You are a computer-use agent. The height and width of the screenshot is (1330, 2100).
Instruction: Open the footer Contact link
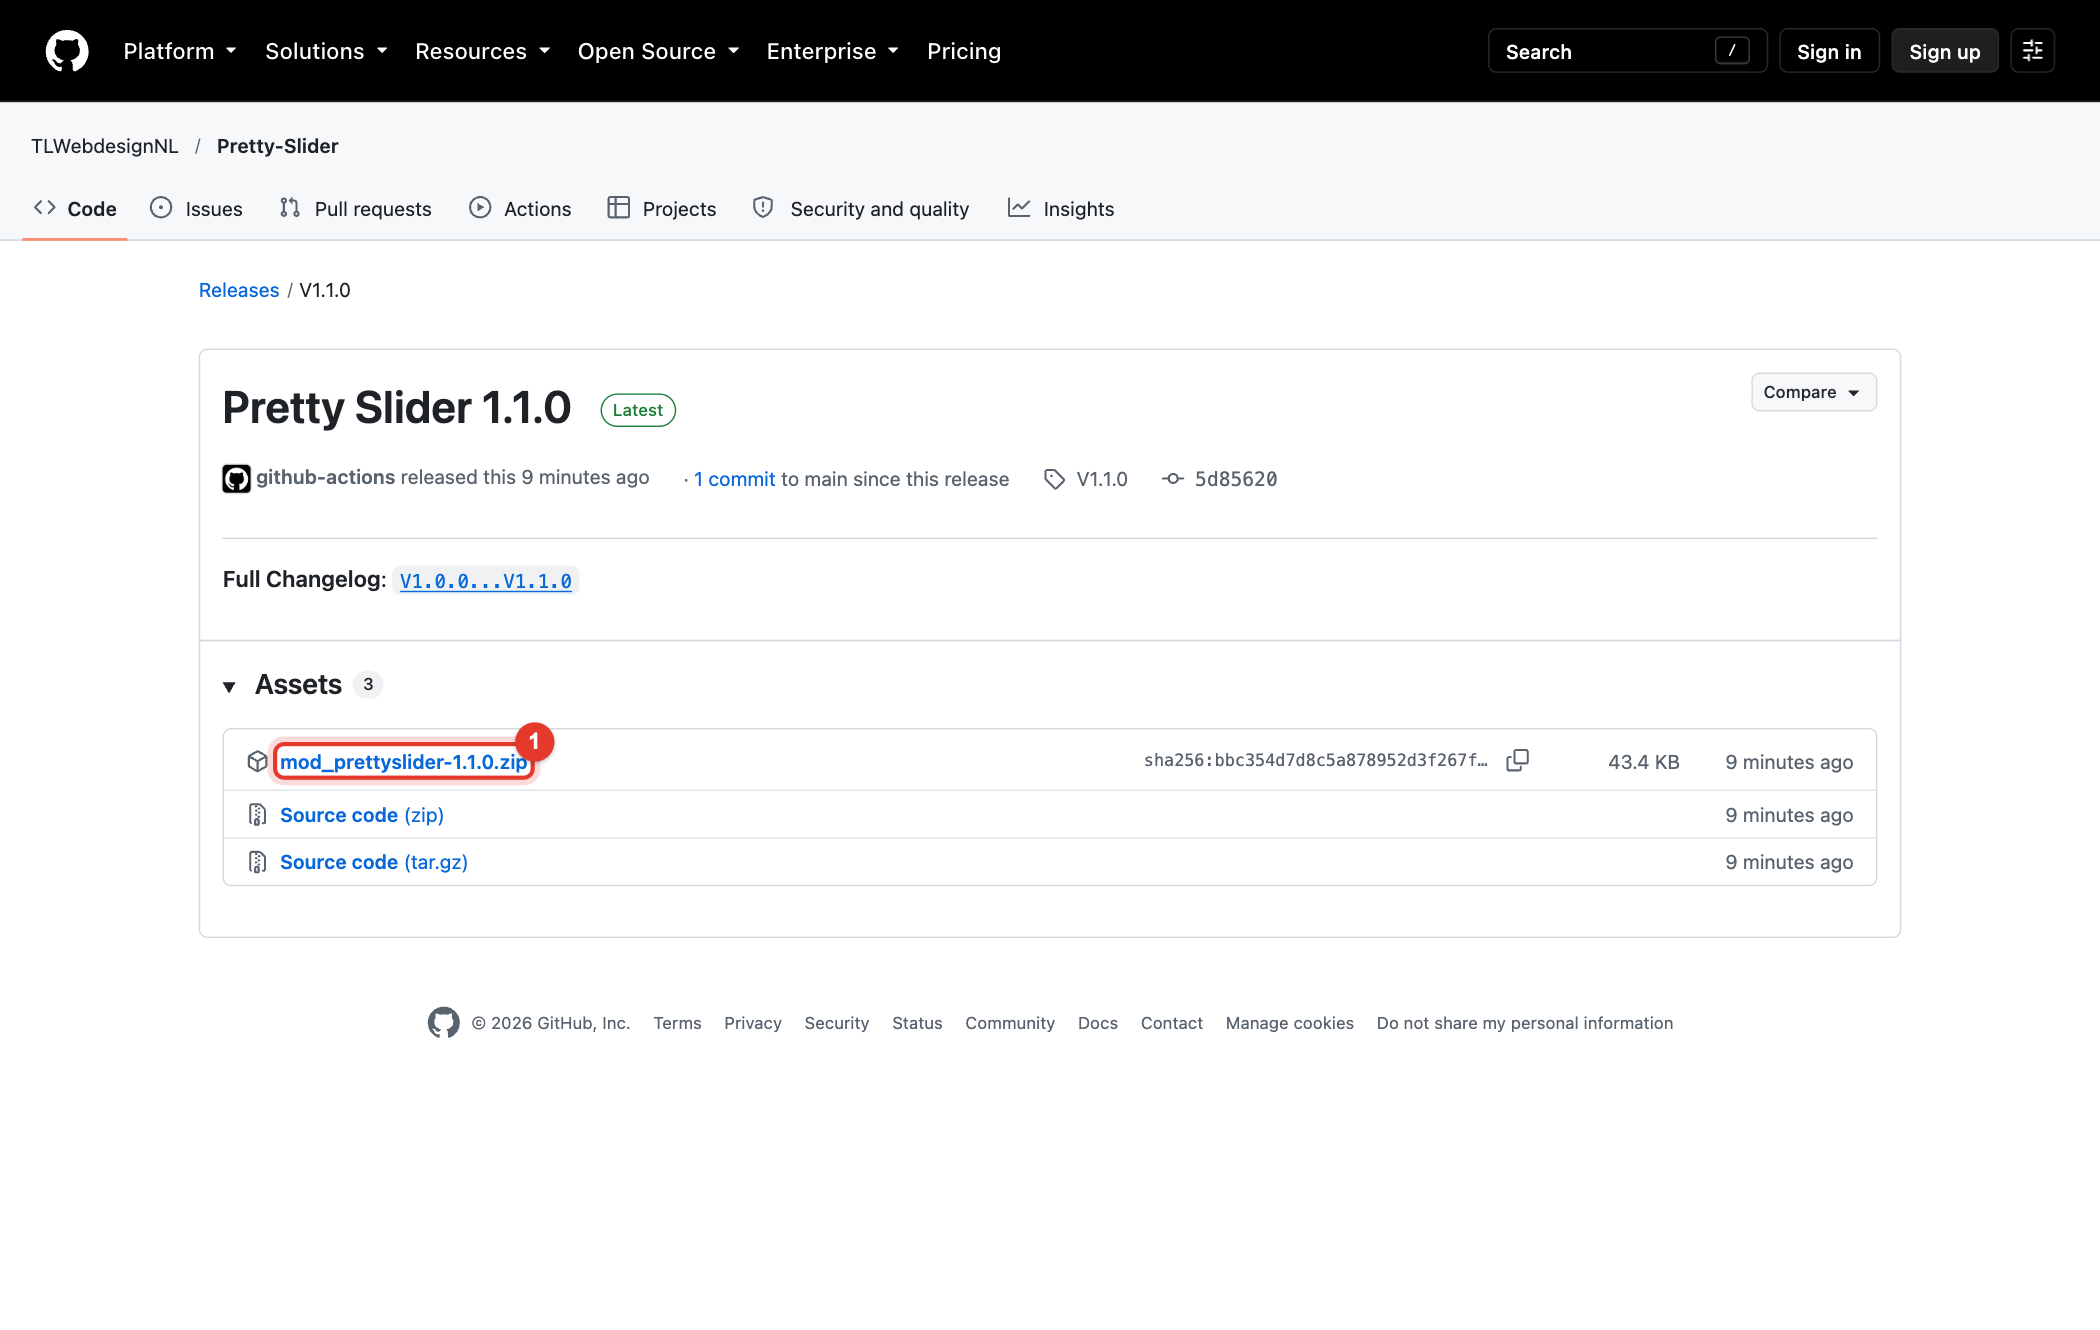[1172, 1023]
